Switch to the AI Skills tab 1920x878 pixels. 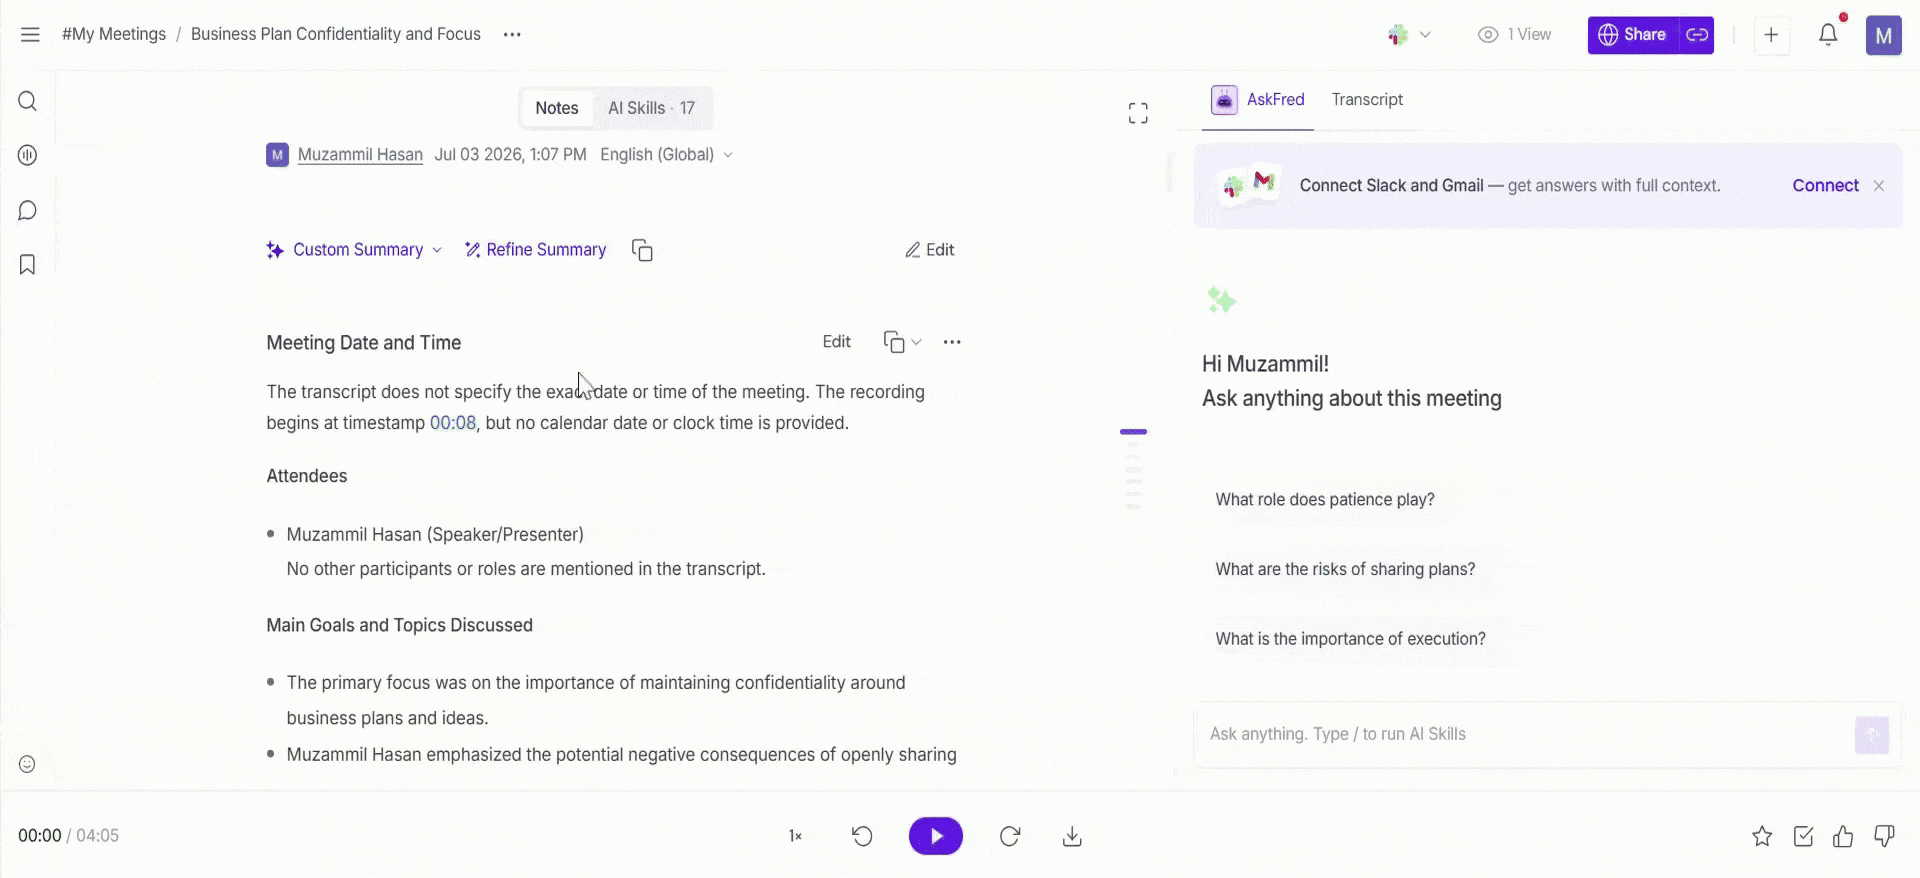(651, 108)
